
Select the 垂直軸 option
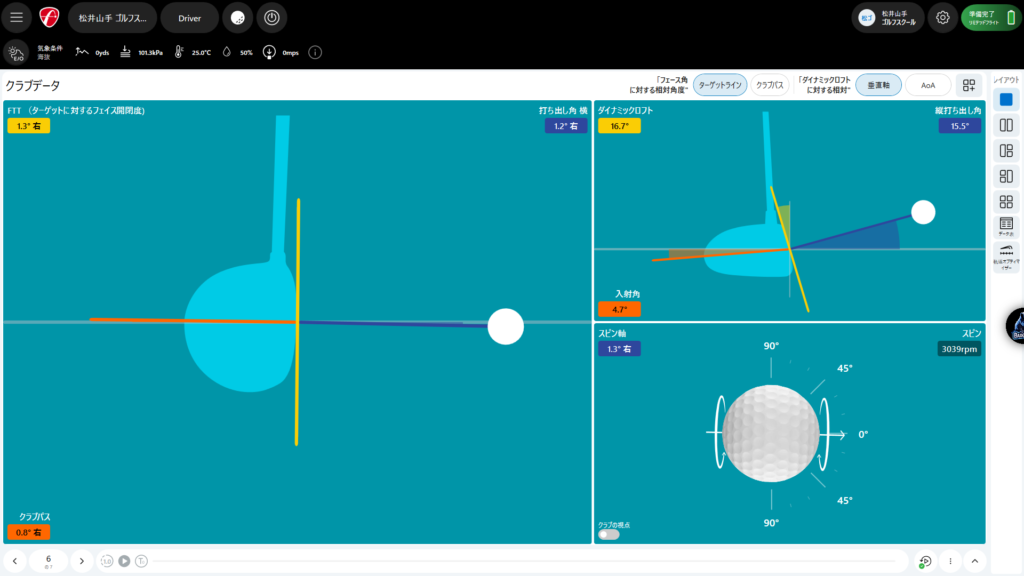878,85
